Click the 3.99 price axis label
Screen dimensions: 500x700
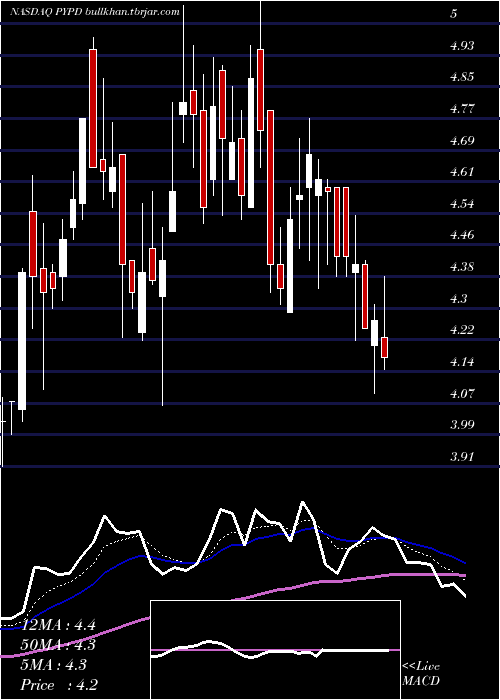pyautogui.click(x=462, y=425)
